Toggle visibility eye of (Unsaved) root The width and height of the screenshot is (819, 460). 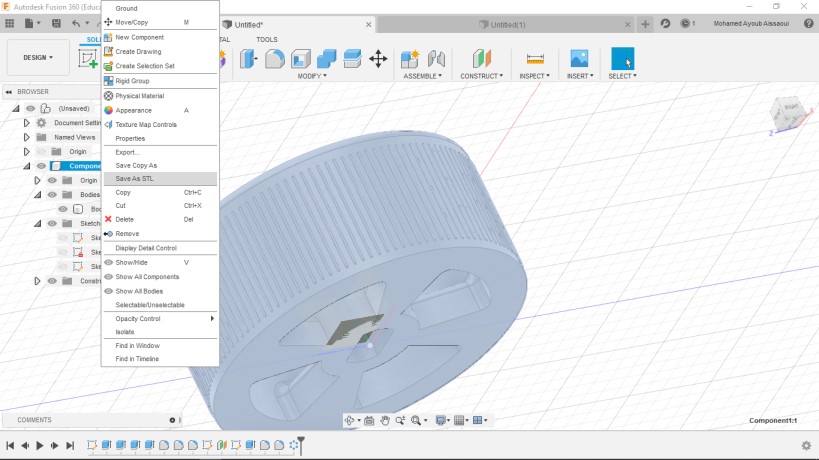30,109
